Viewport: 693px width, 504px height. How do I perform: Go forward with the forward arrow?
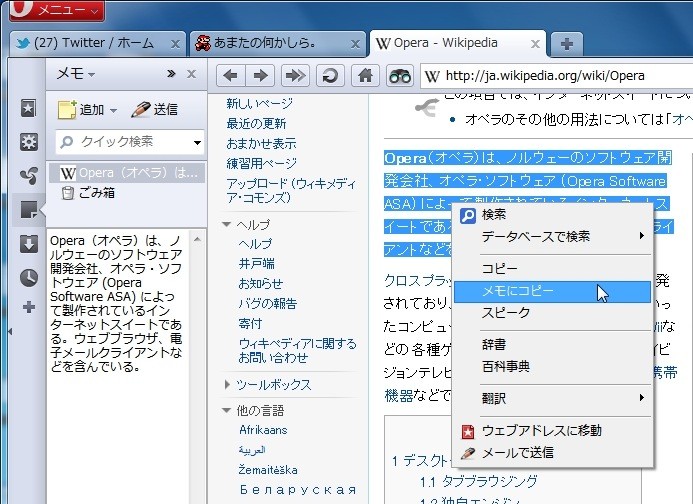(x=260, y=76)
